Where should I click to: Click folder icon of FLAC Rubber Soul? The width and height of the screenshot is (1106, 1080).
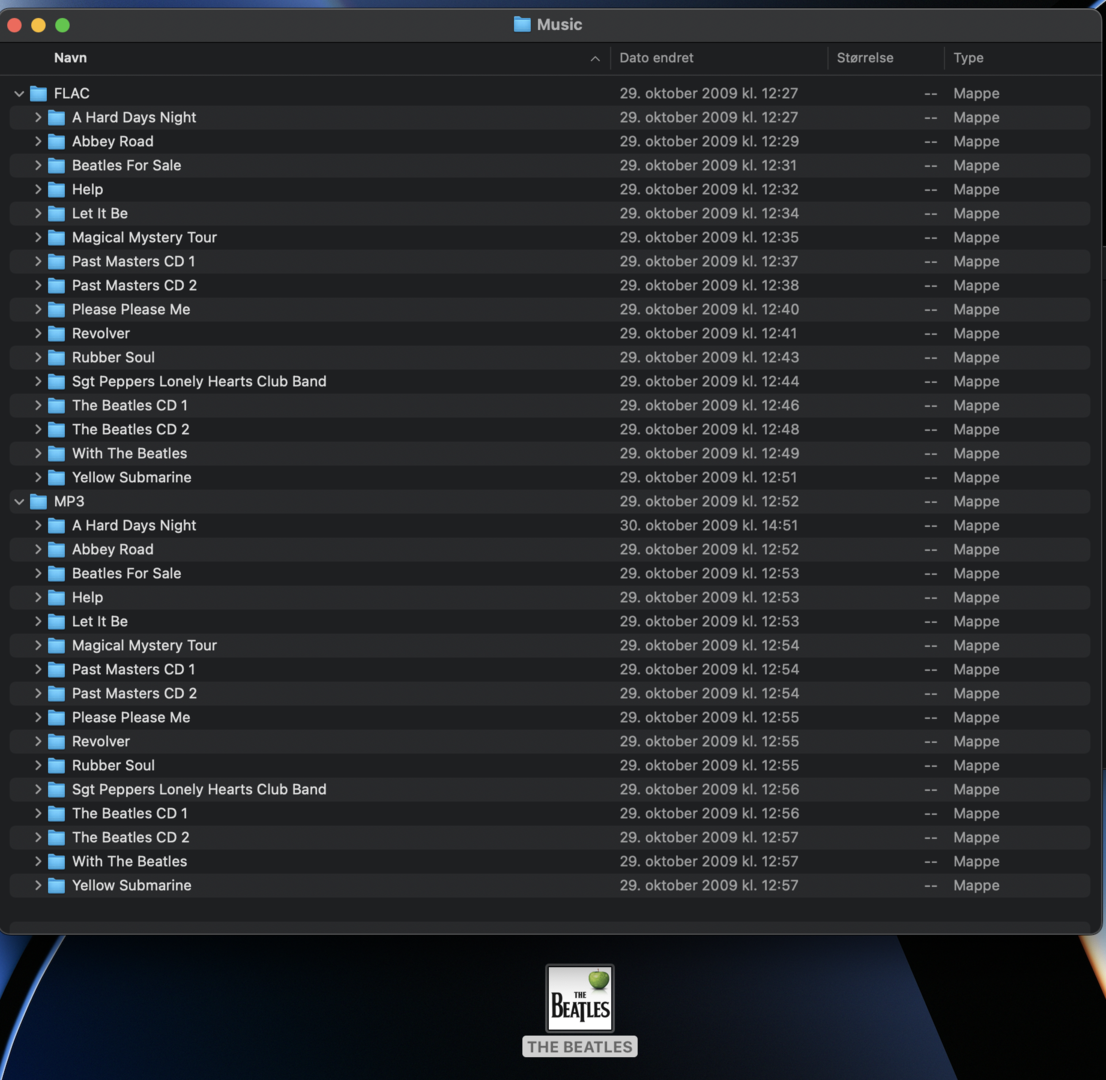pyautogui.click(x=56, y=357)
